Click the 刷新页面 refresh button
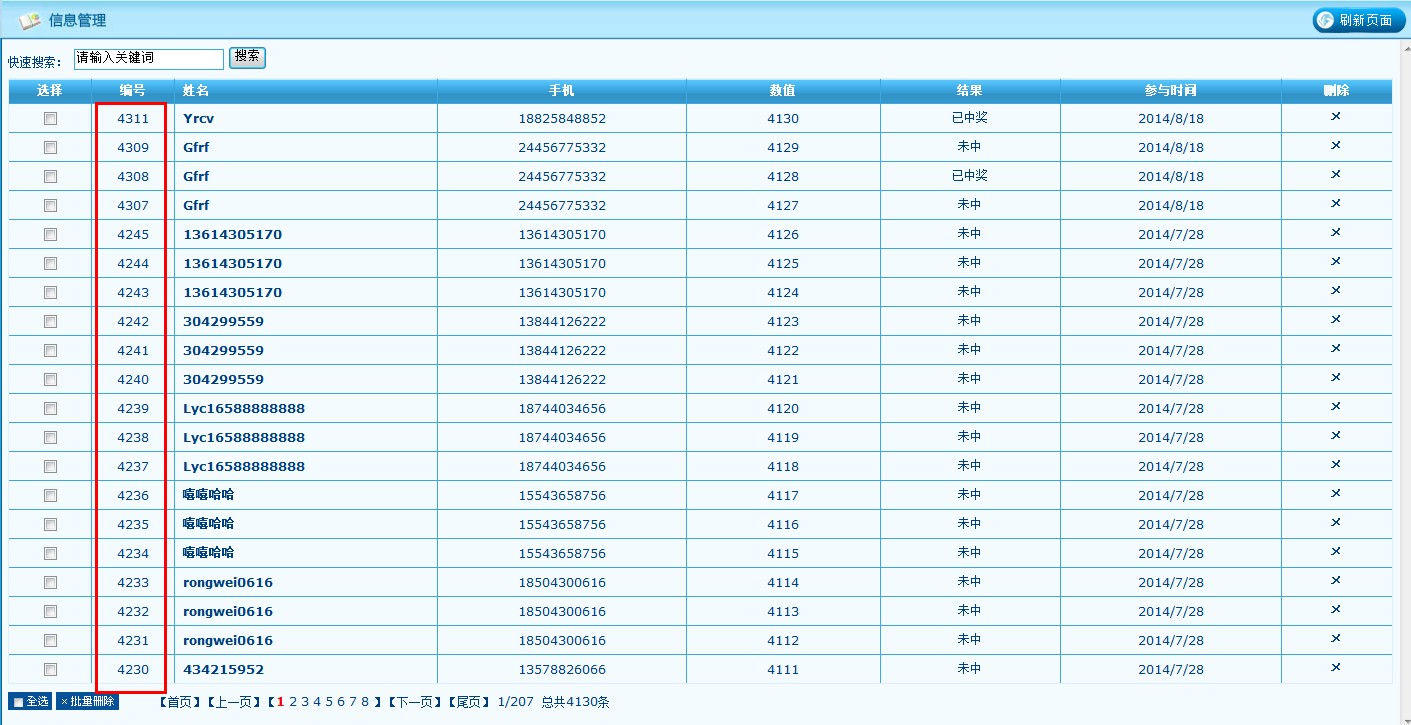 (x=1358, y=20)
